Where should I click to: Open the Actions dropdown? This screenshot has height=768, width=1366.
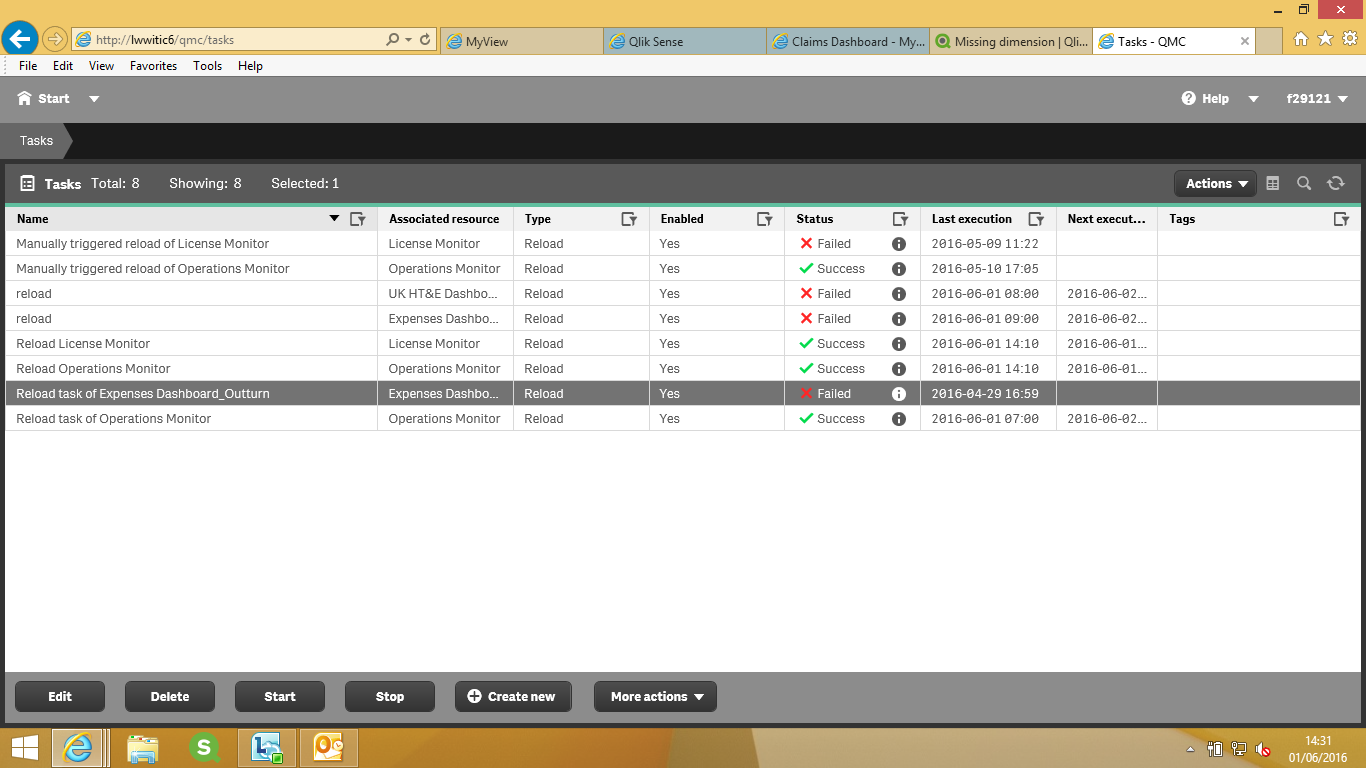point(1215,183)
